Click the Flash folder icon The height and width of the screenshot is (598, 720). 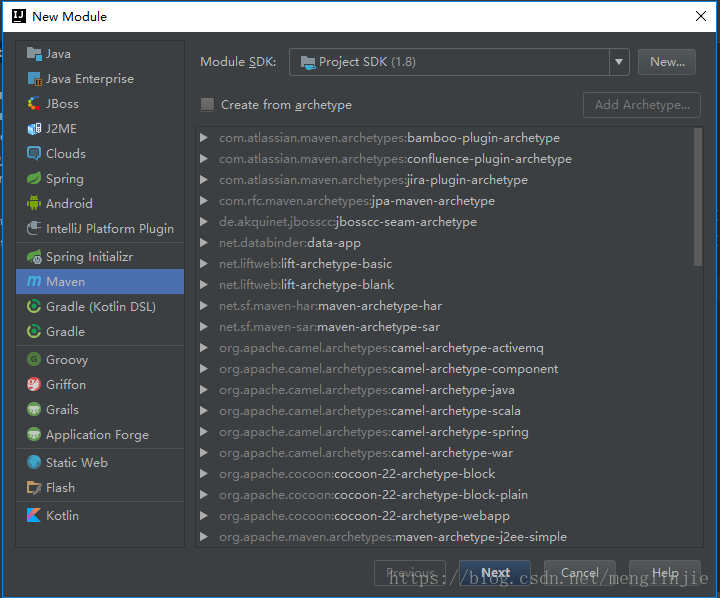[x=34, y=487]
